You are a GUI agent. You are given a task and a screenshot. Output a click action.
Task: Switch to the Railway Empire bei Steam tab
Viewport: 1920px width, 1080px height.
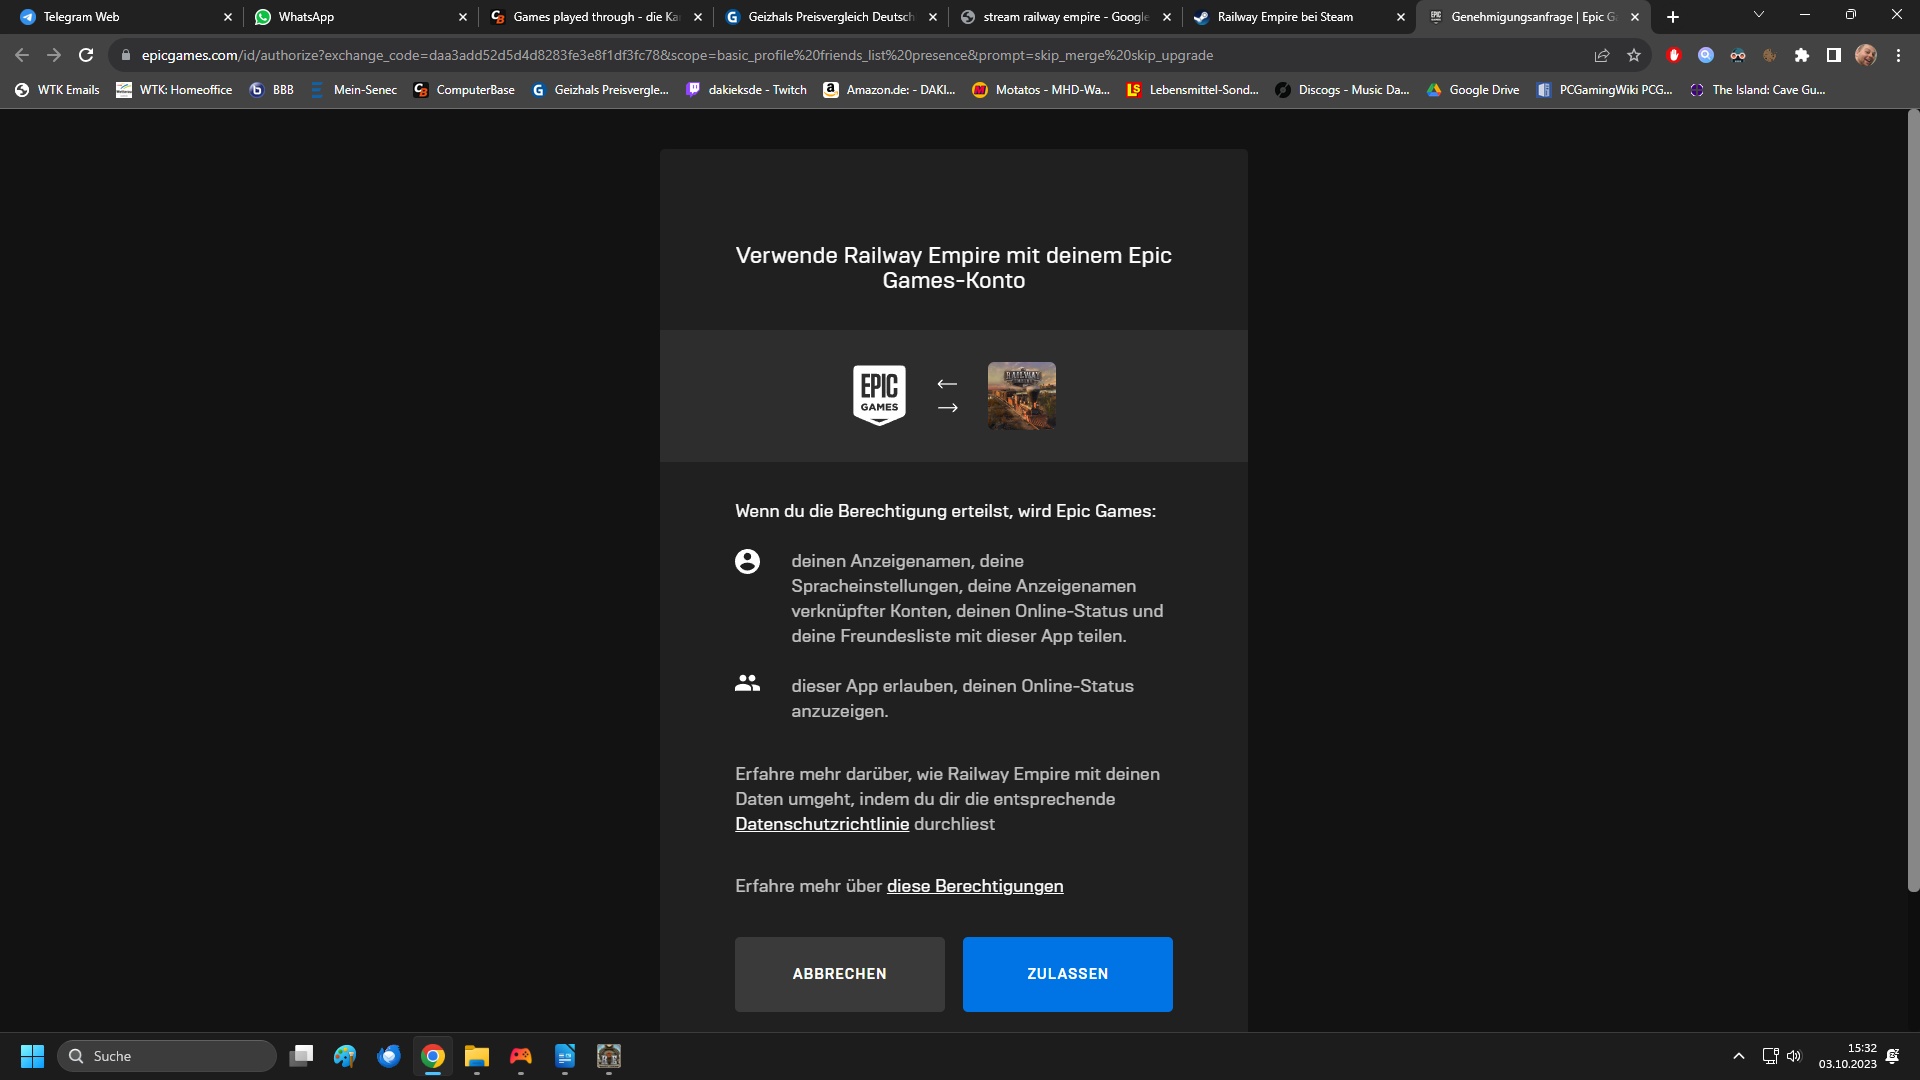click(x=1285, y=17)
